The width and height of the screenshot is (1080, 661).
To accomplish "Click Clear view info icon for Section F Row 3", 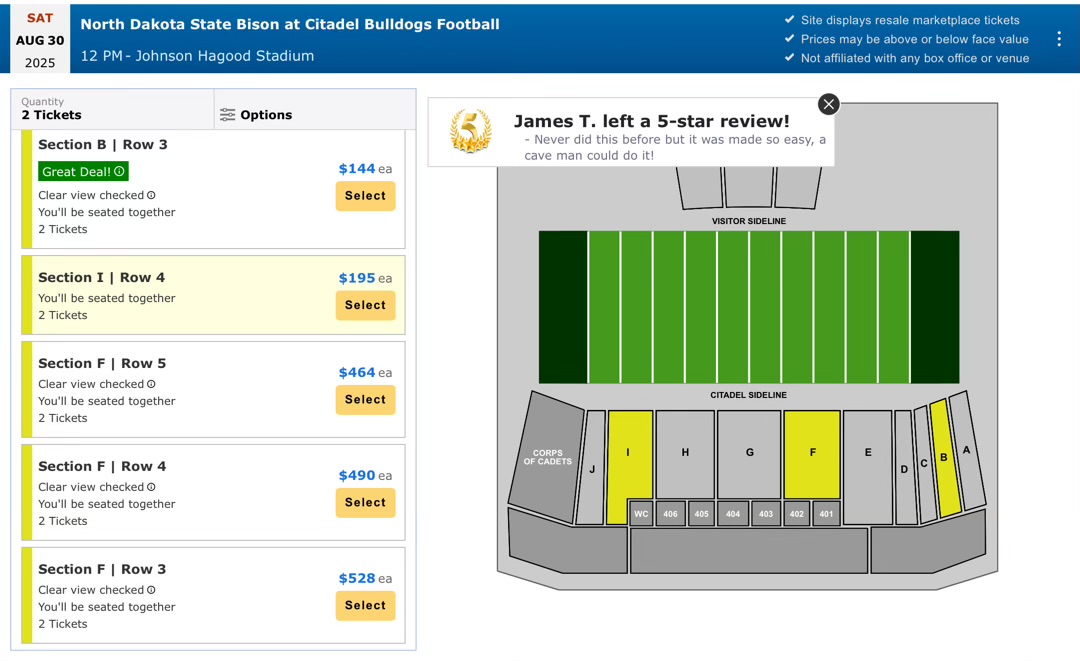I will (152, 590).
